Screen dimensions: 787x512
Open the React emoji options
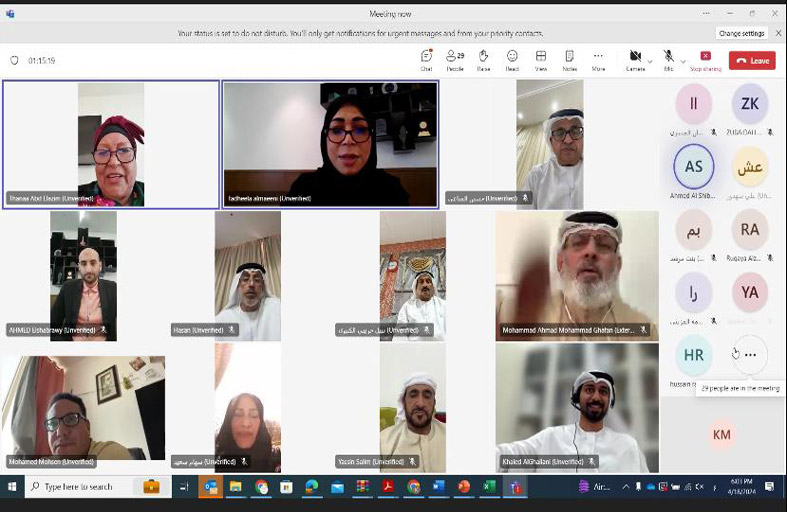click(x=512, y=58)
